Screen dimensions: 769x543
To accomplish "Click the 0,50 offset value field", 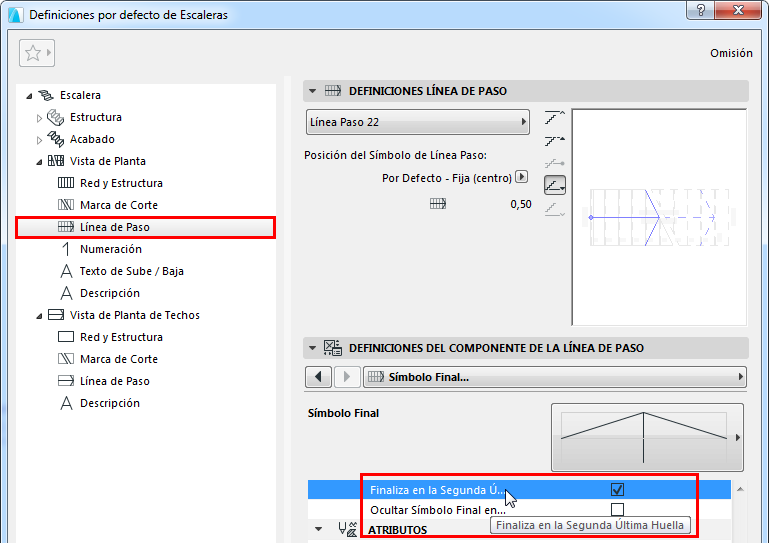I will 521,204.
